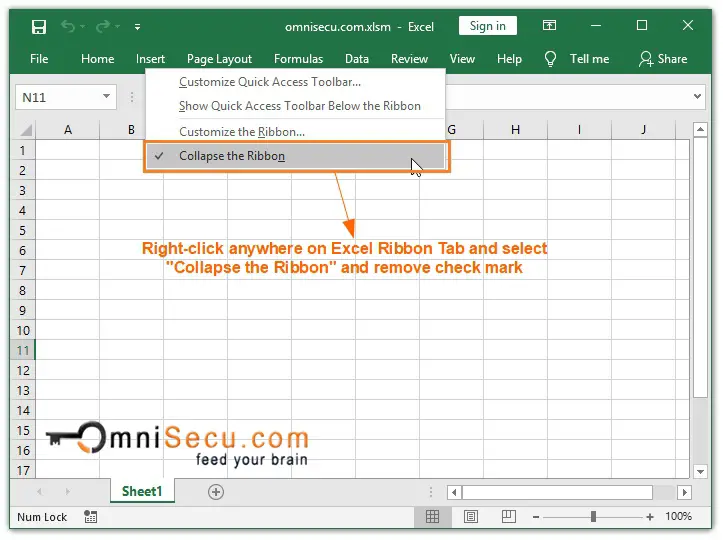Select row 5 header

[22, 230]
